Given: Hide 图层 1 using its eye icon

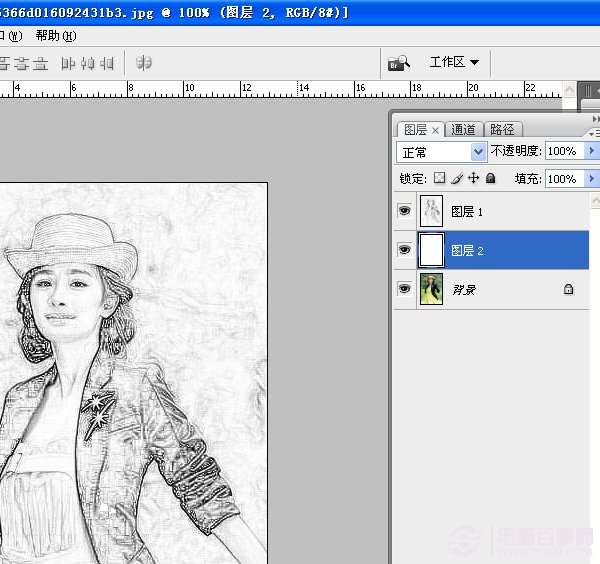Looking at the screenshot, I should point(405,212).
